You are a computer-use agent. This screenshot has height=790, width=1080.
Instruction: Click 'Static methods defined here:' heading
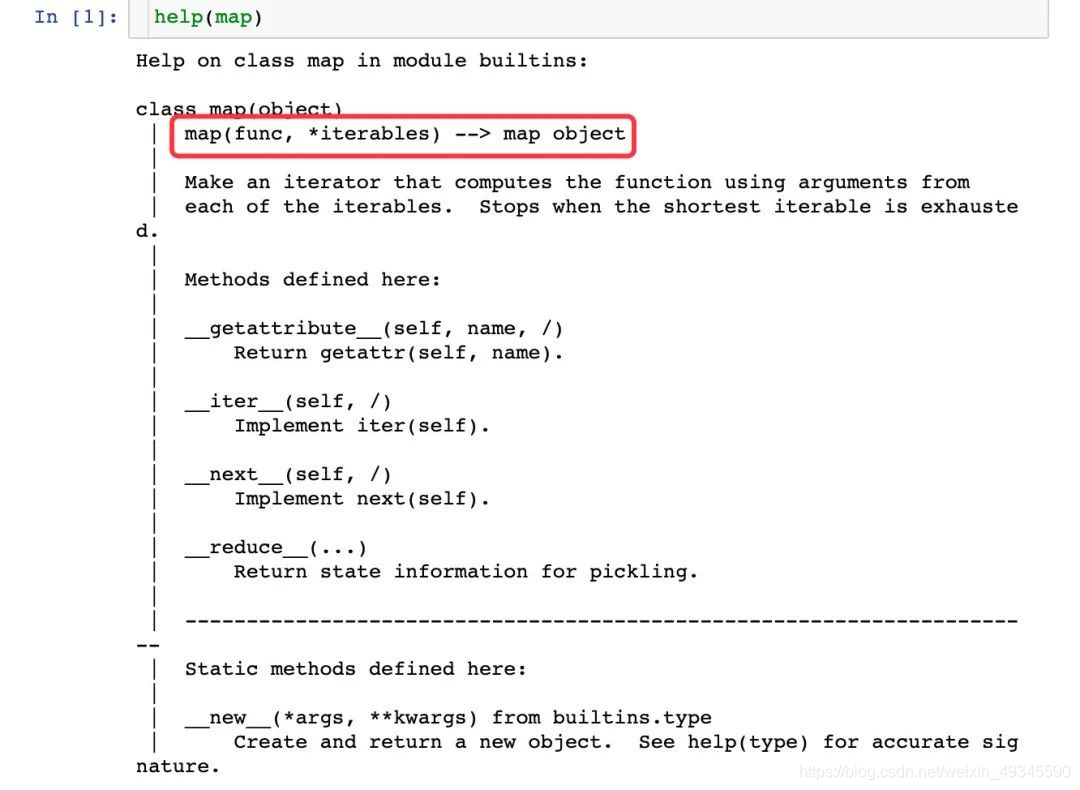point(355,669)
